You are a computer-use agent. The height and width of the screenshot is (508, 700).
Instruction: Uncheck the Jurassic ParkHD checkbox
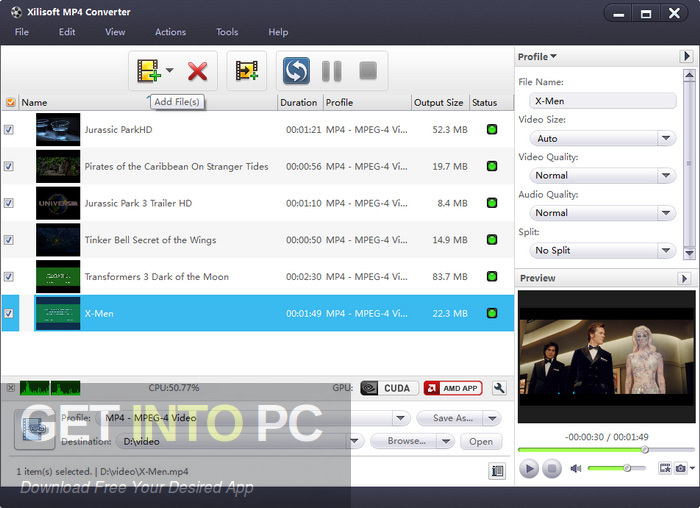(8, 129)
